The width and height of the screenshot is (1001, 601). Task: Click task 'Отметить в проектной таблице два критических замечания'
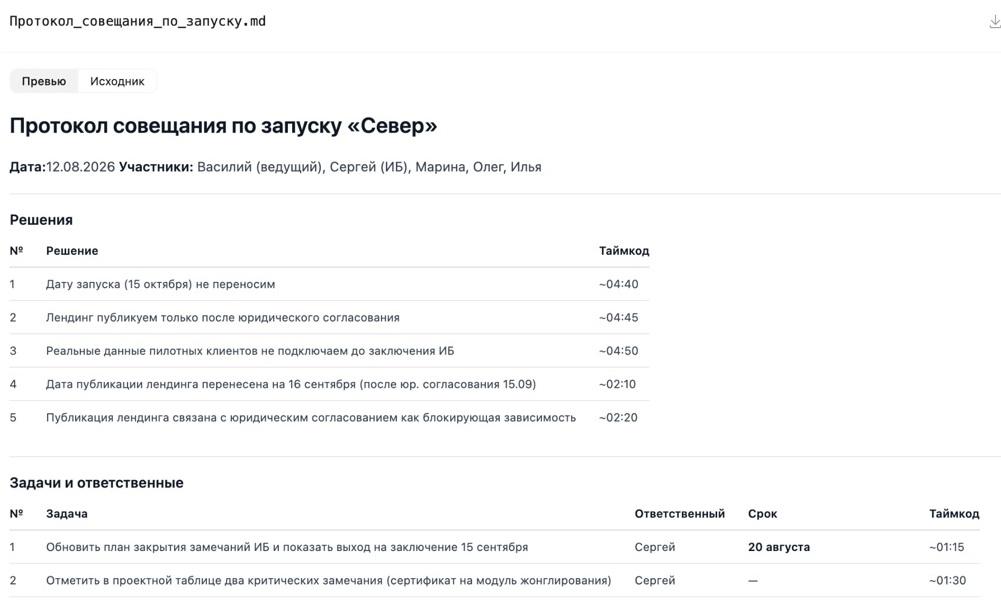pyautogui.click(x=328, y=581)
